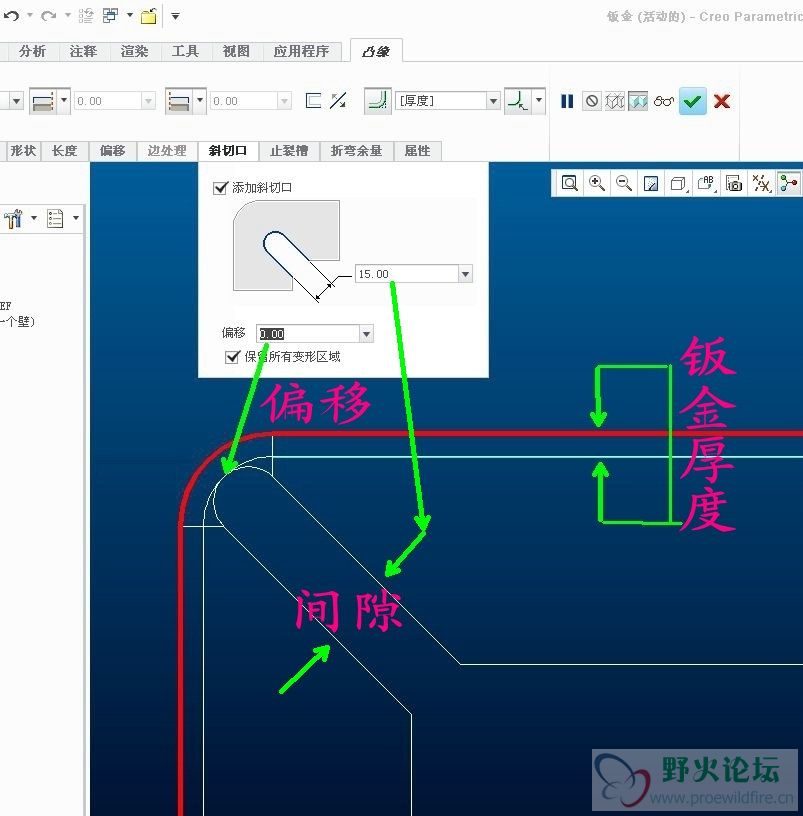
Task: Click the miter cut preview diagram
Action: coord(287,250)
